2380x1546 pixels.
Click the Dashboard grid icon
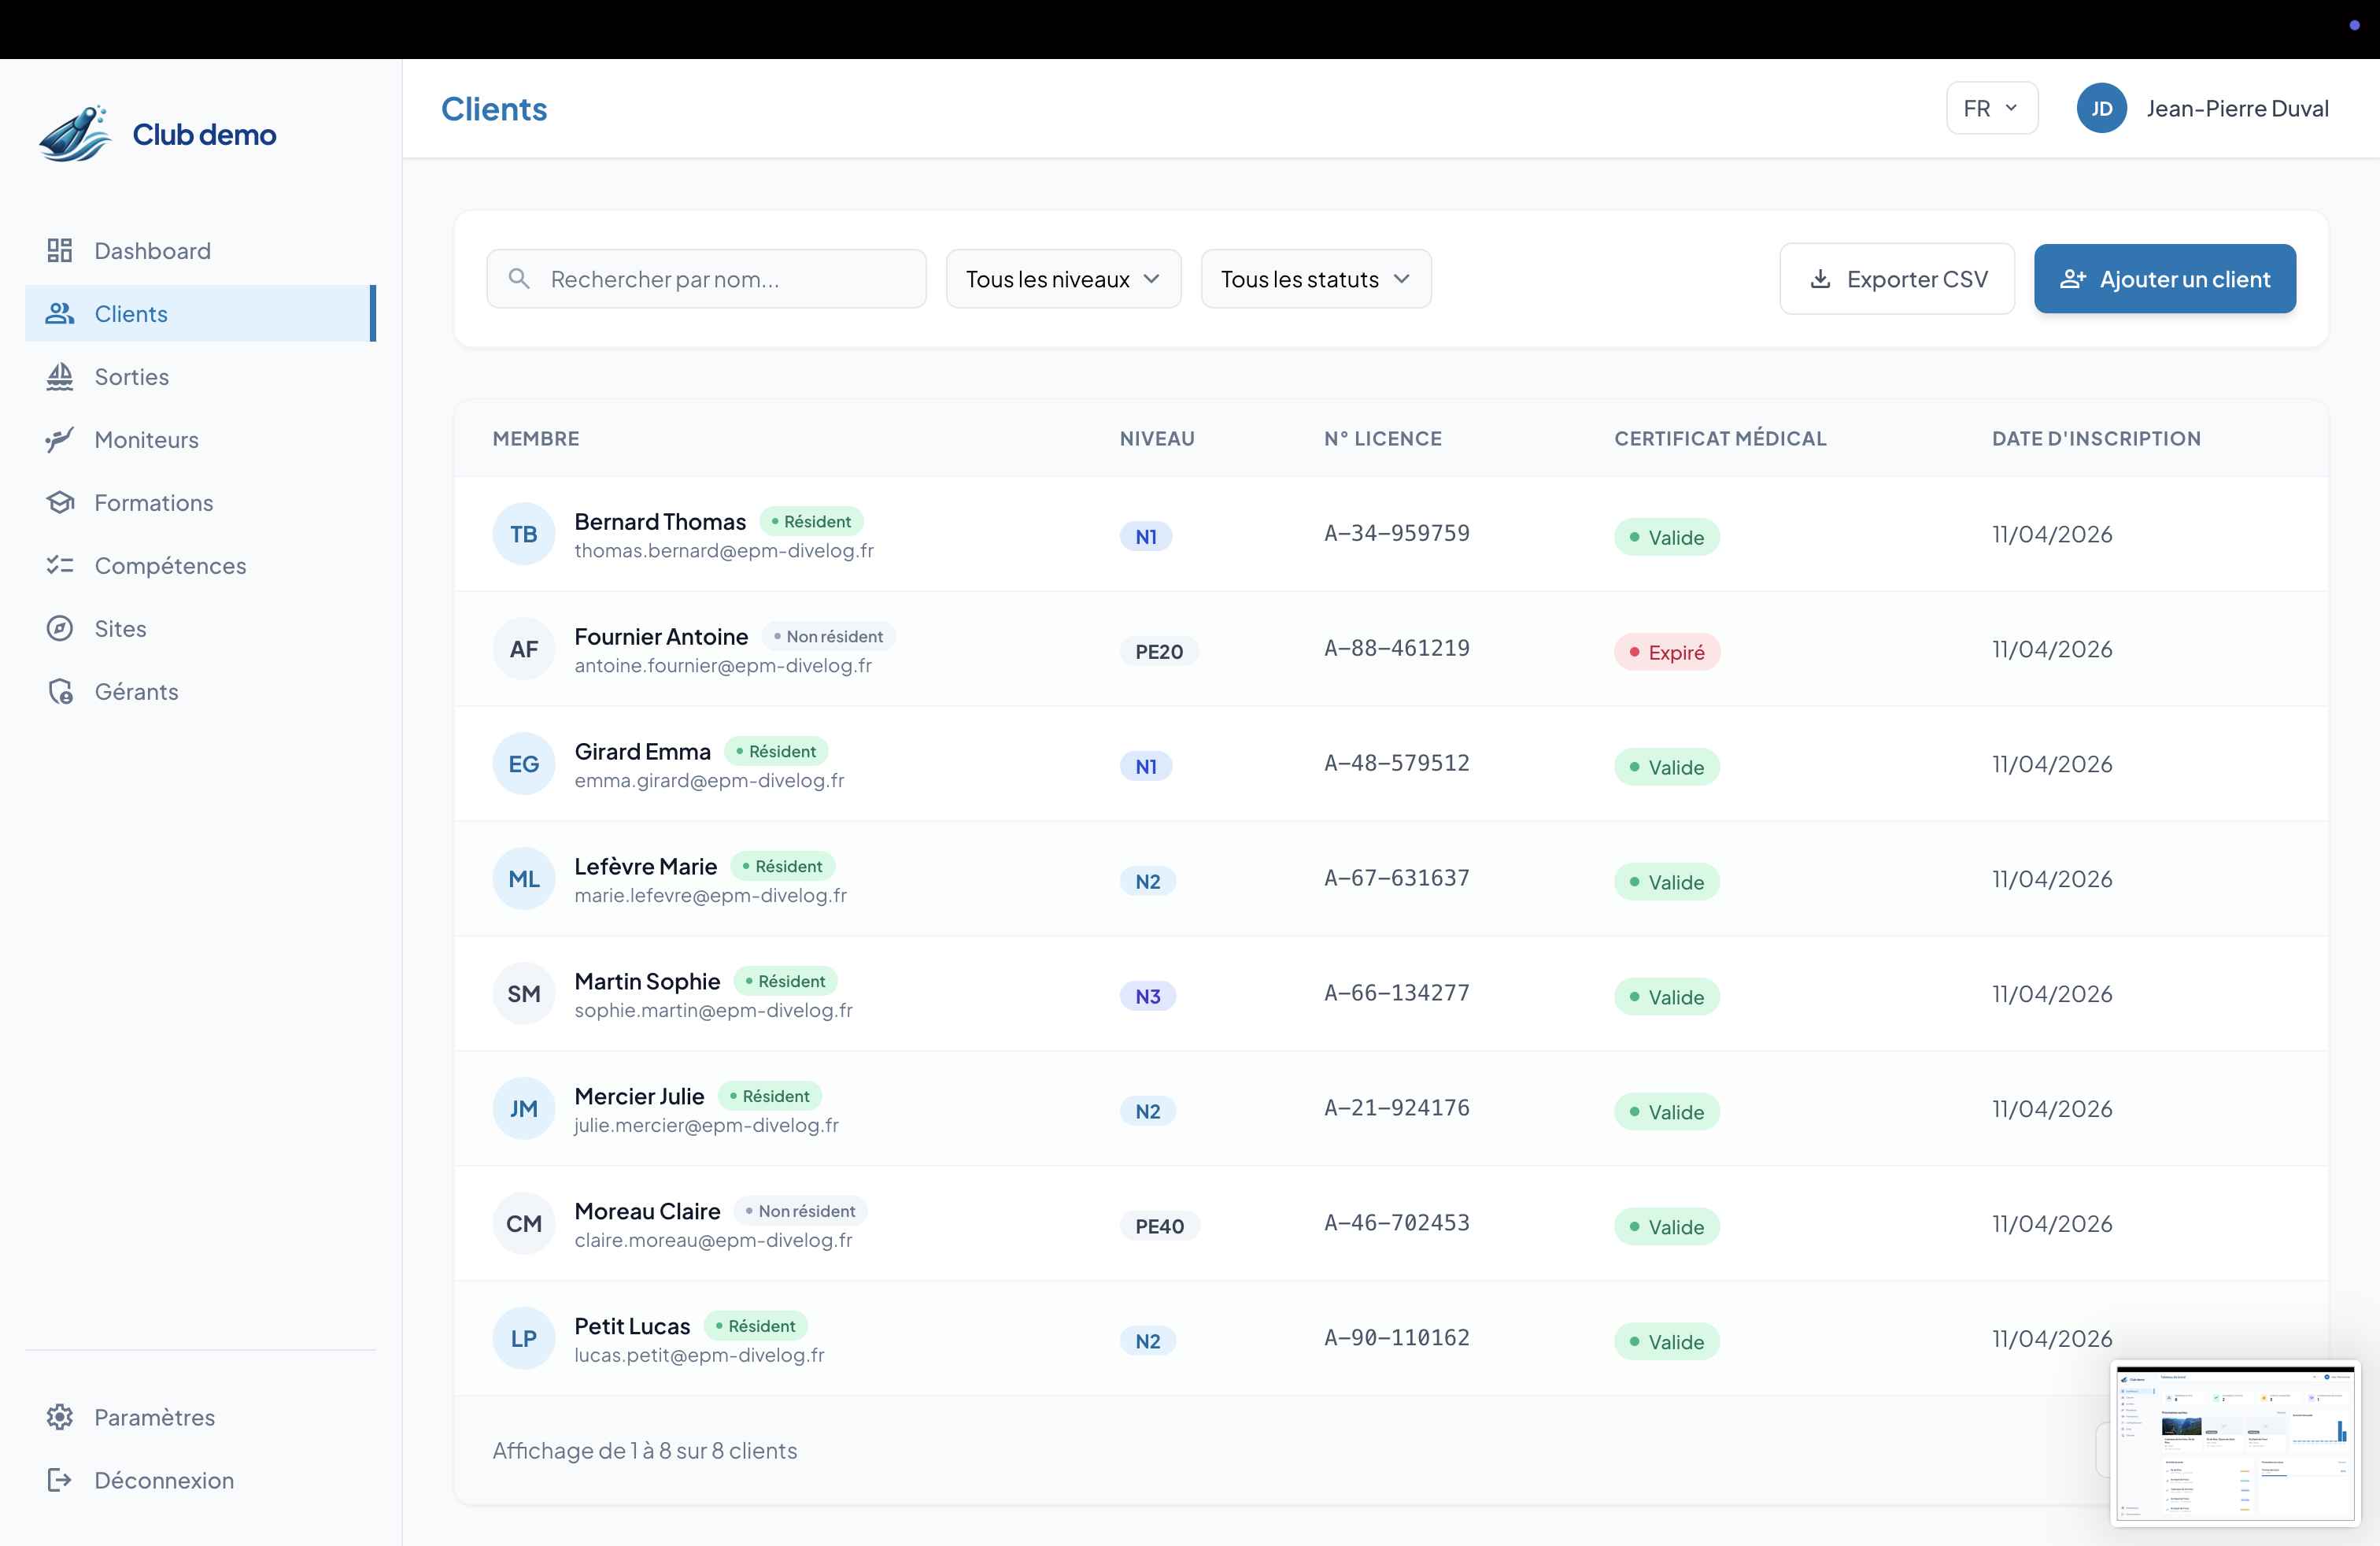(x=60, y=250)
